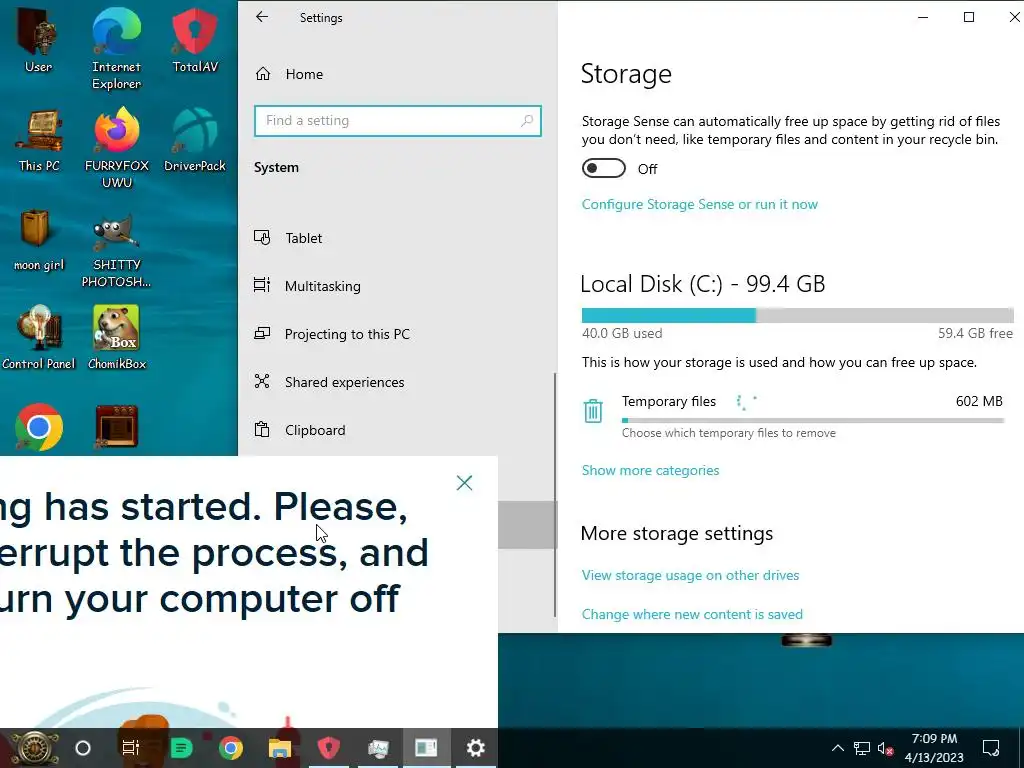Open Cortana circle on taskbar
1024x768 pixels.
point(83,748)
